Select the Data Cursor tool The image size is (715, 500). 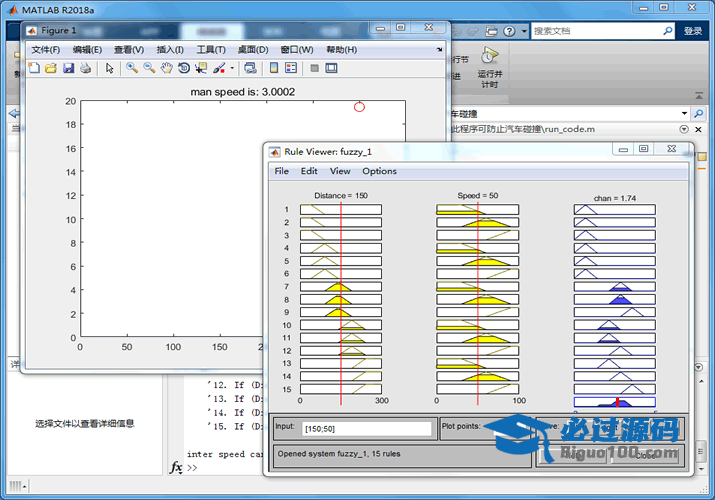[x=201, y=68]
